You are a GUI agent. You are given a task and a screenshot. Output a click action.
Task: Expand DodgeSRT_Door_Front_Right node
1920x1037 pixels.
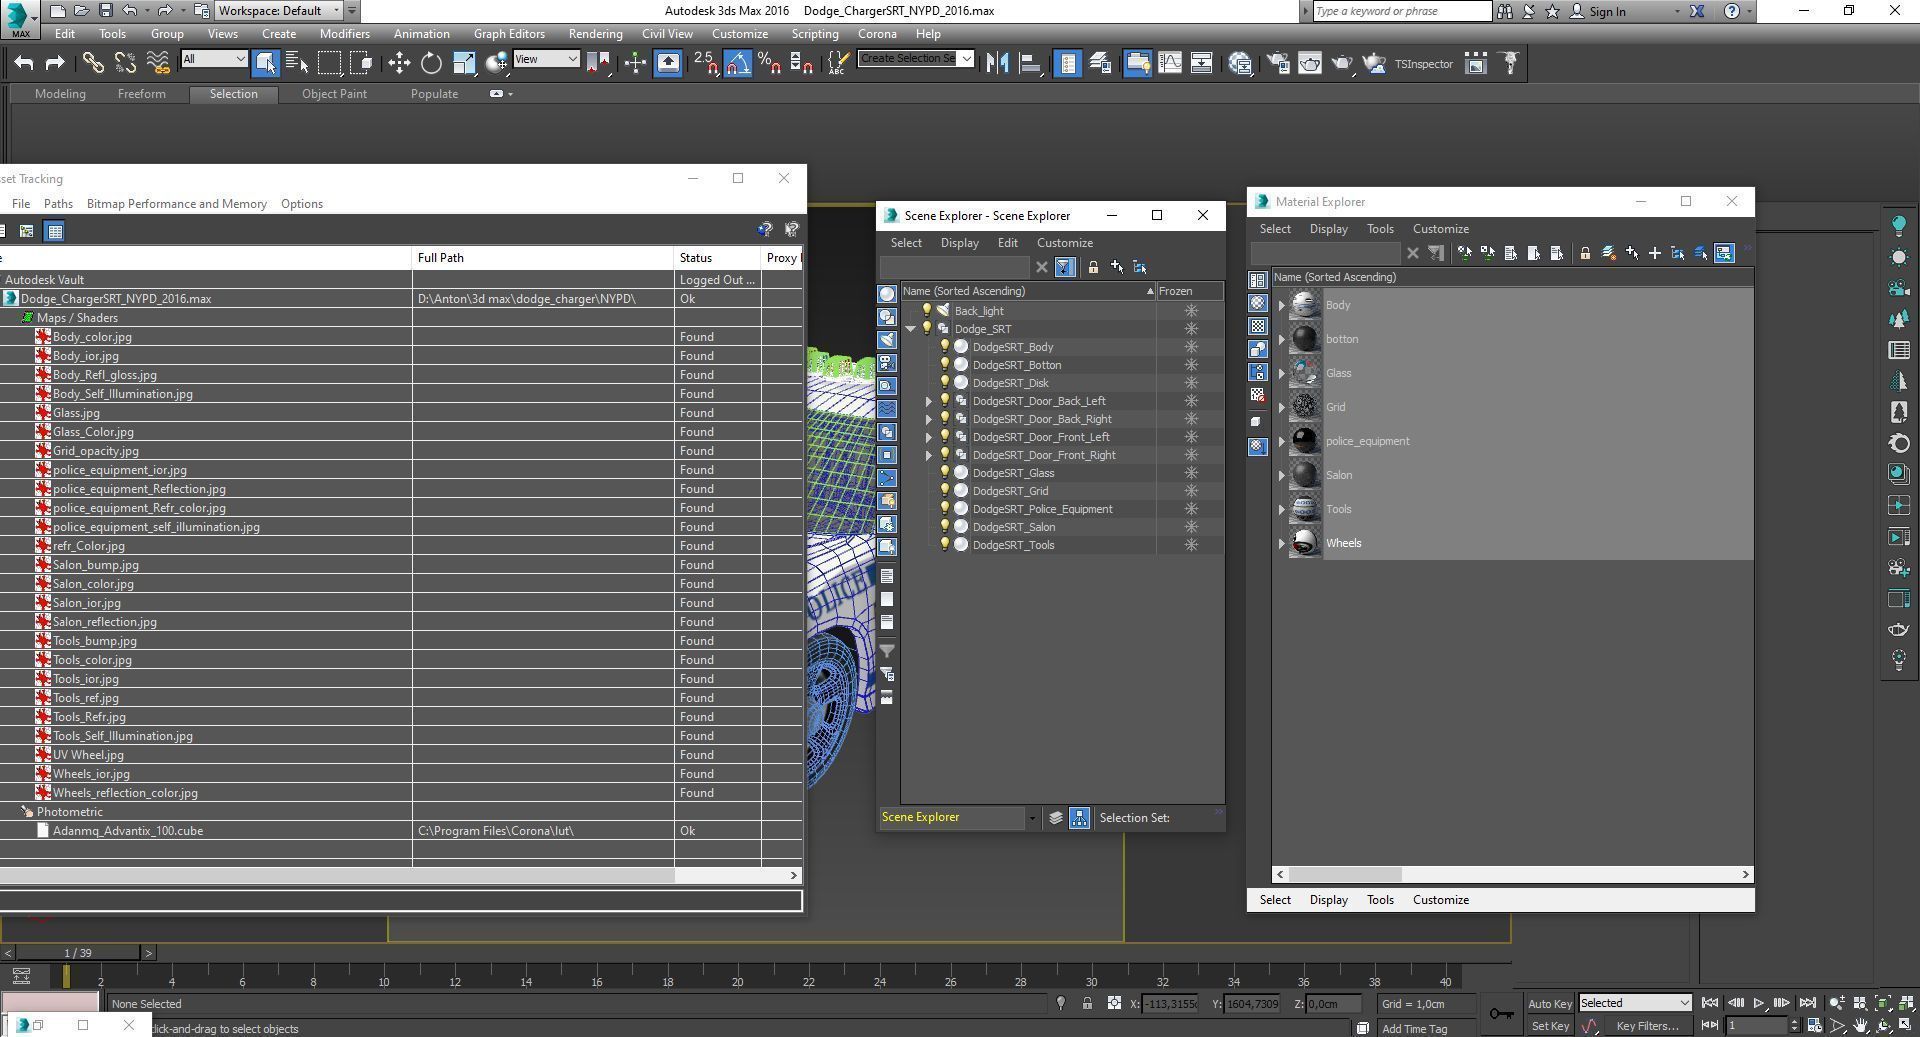pos(928,455)
